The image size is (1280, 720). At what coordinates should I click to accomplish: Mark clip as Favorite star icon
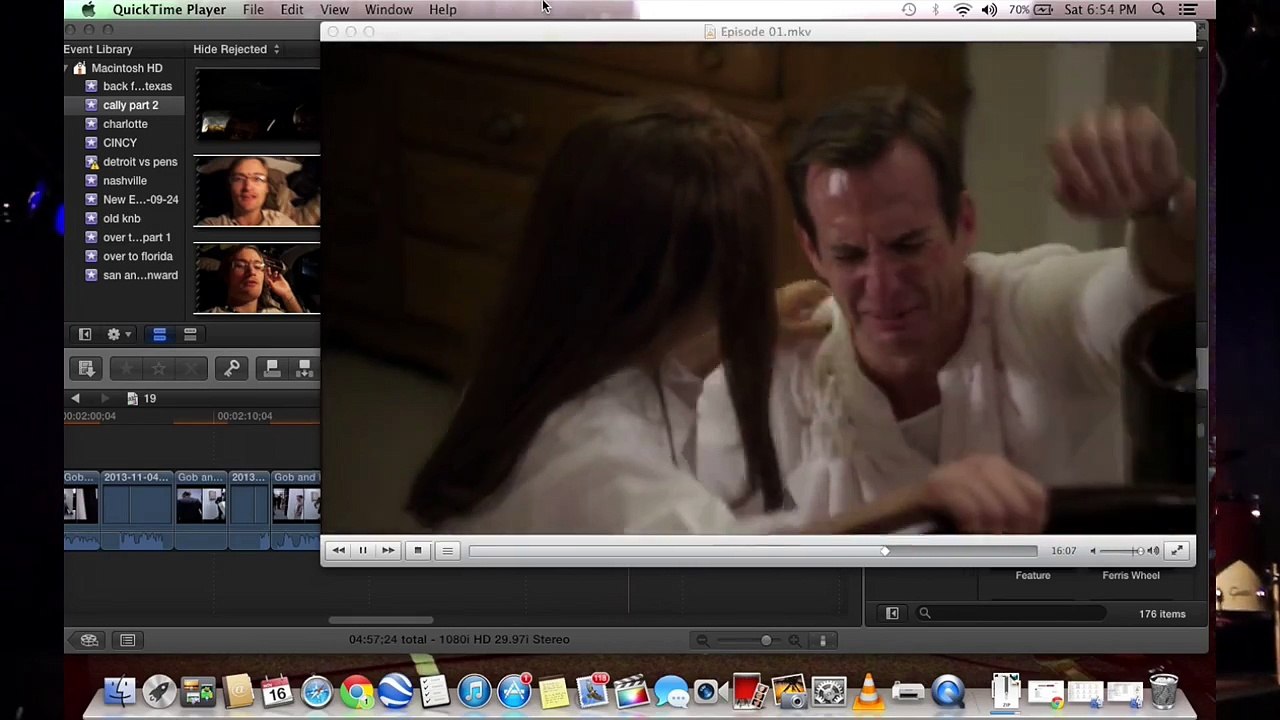pyautogui.click(x=127, y=369)
